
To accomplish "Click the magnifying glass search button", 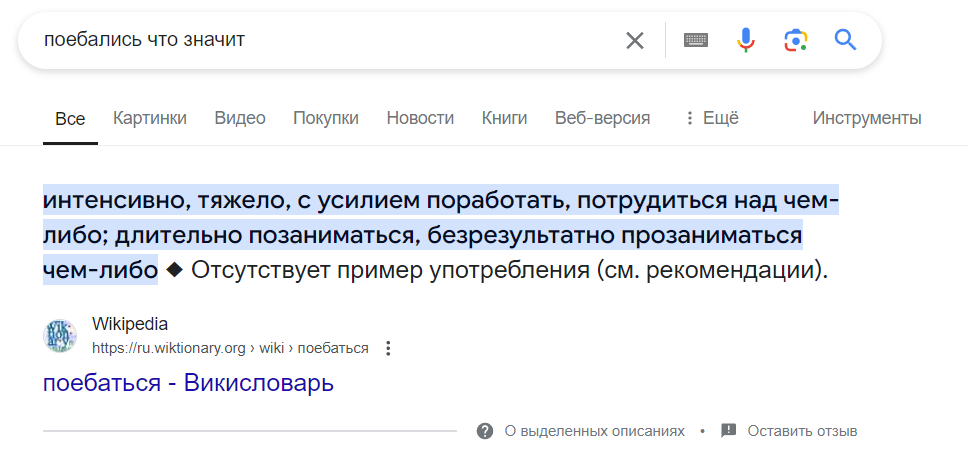I will tap(846, 40).
